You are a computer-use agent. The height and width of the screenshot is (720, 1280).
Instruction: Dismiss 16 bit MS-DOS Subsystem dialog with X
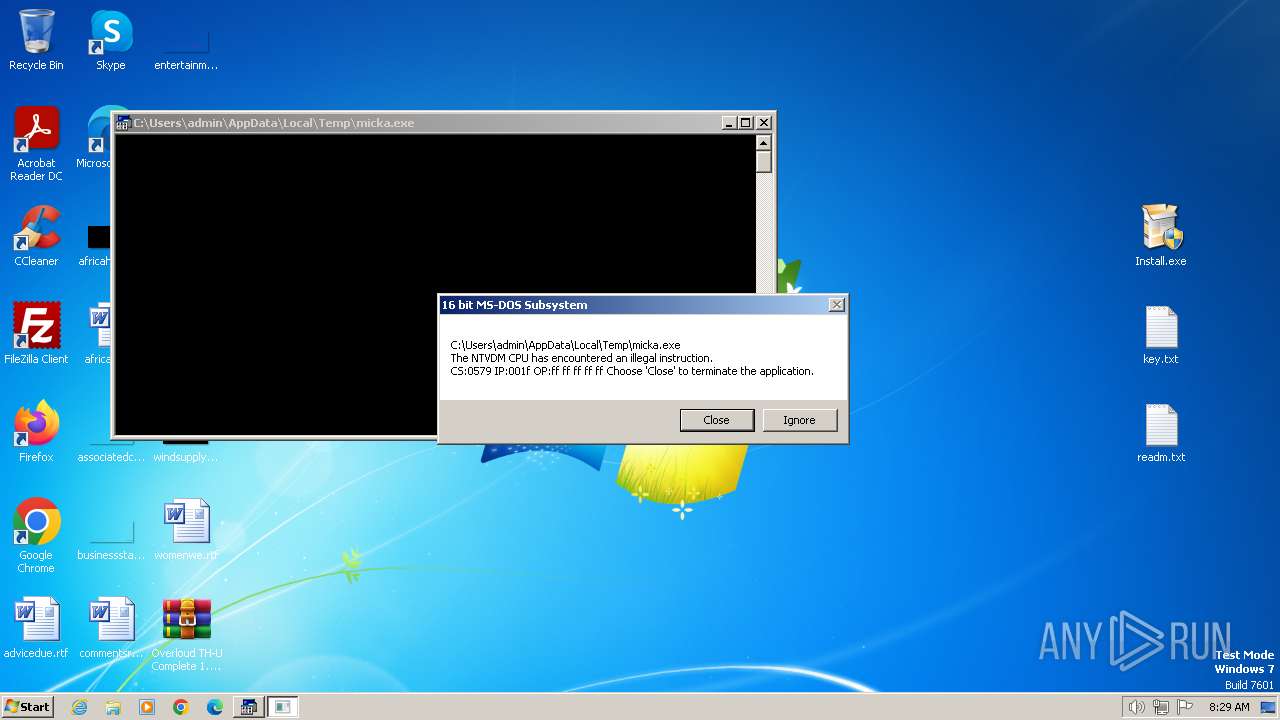[836, 305]
